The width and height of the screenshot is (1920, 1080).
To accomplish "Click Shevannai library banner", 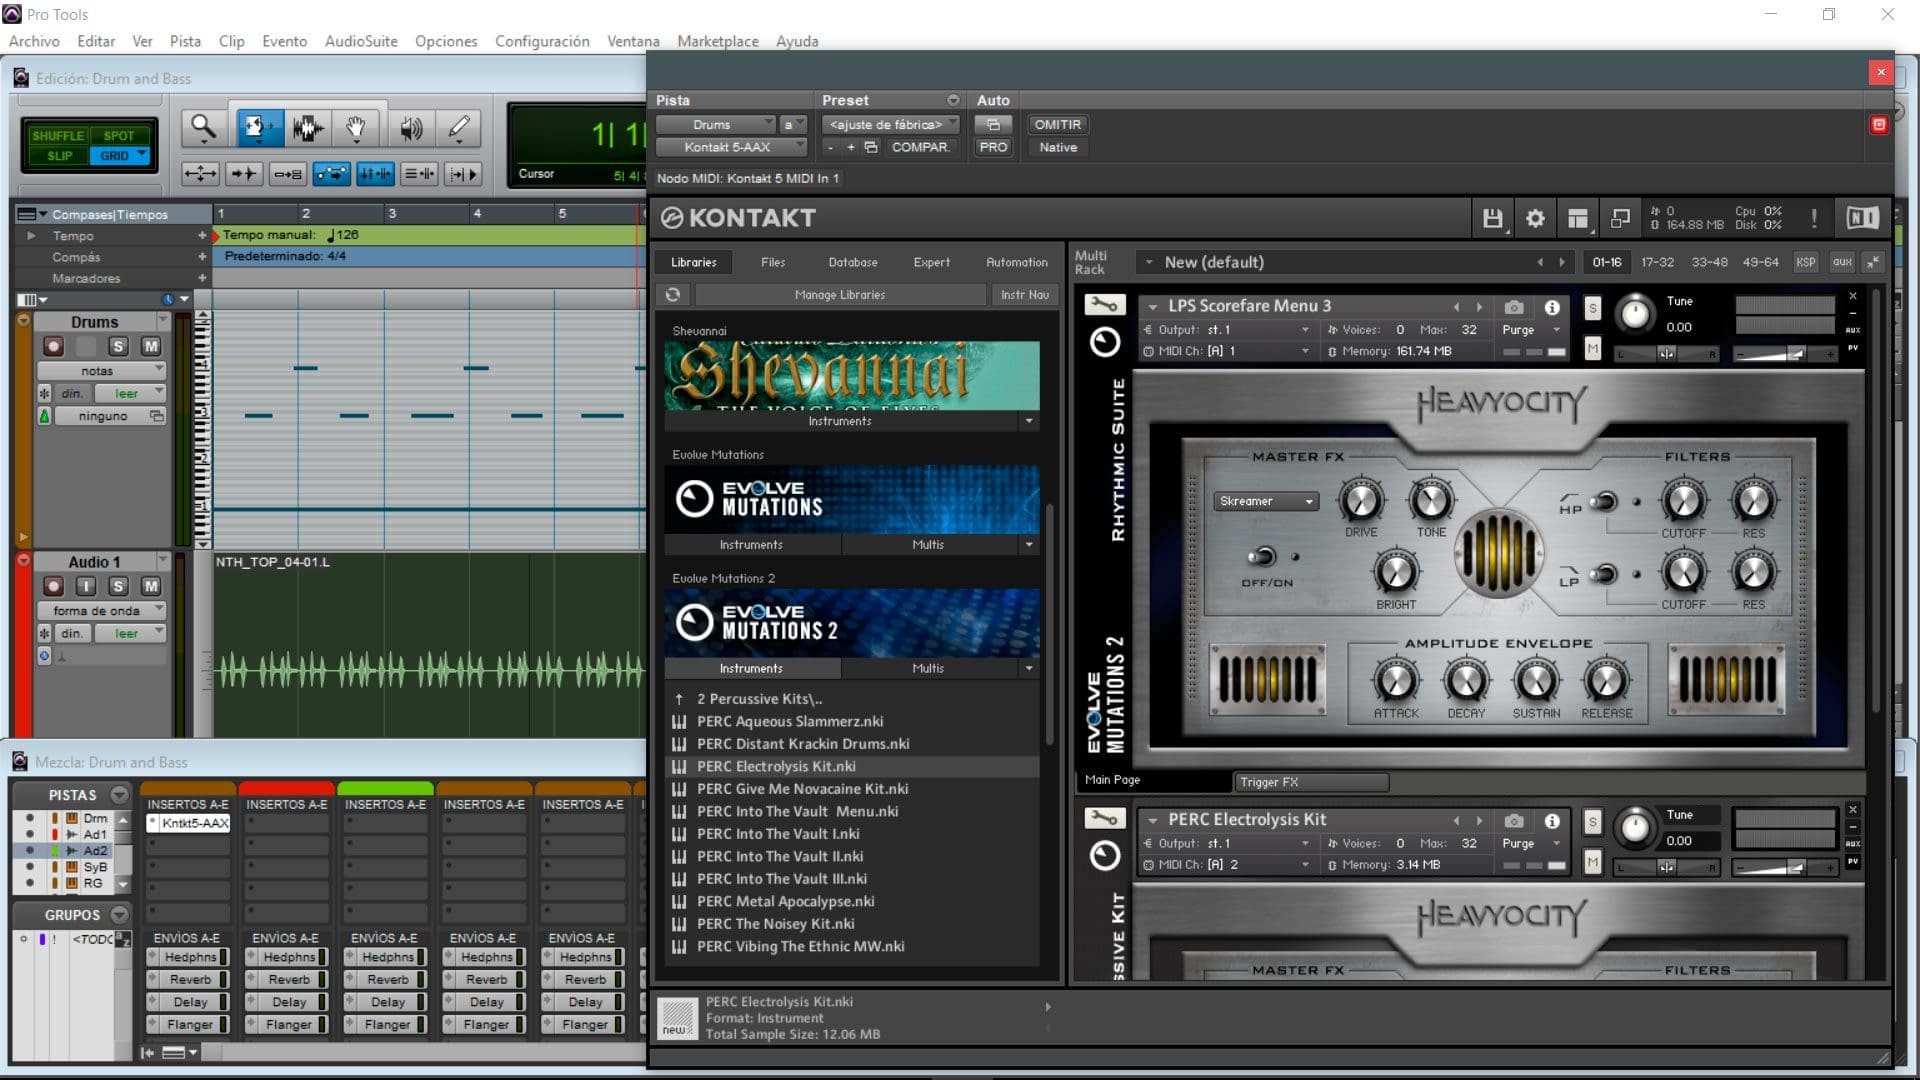I will [852, 376].
